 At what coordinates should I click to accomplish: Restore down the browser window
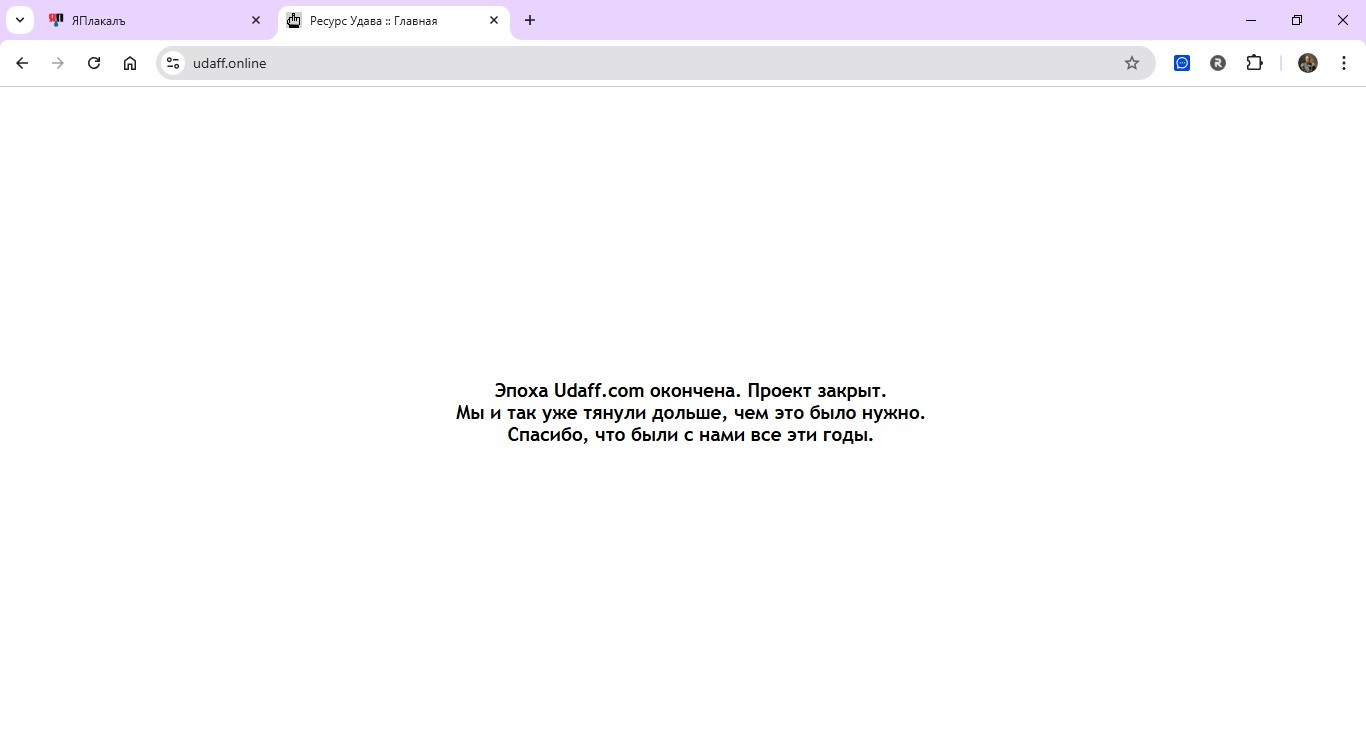1297,20
